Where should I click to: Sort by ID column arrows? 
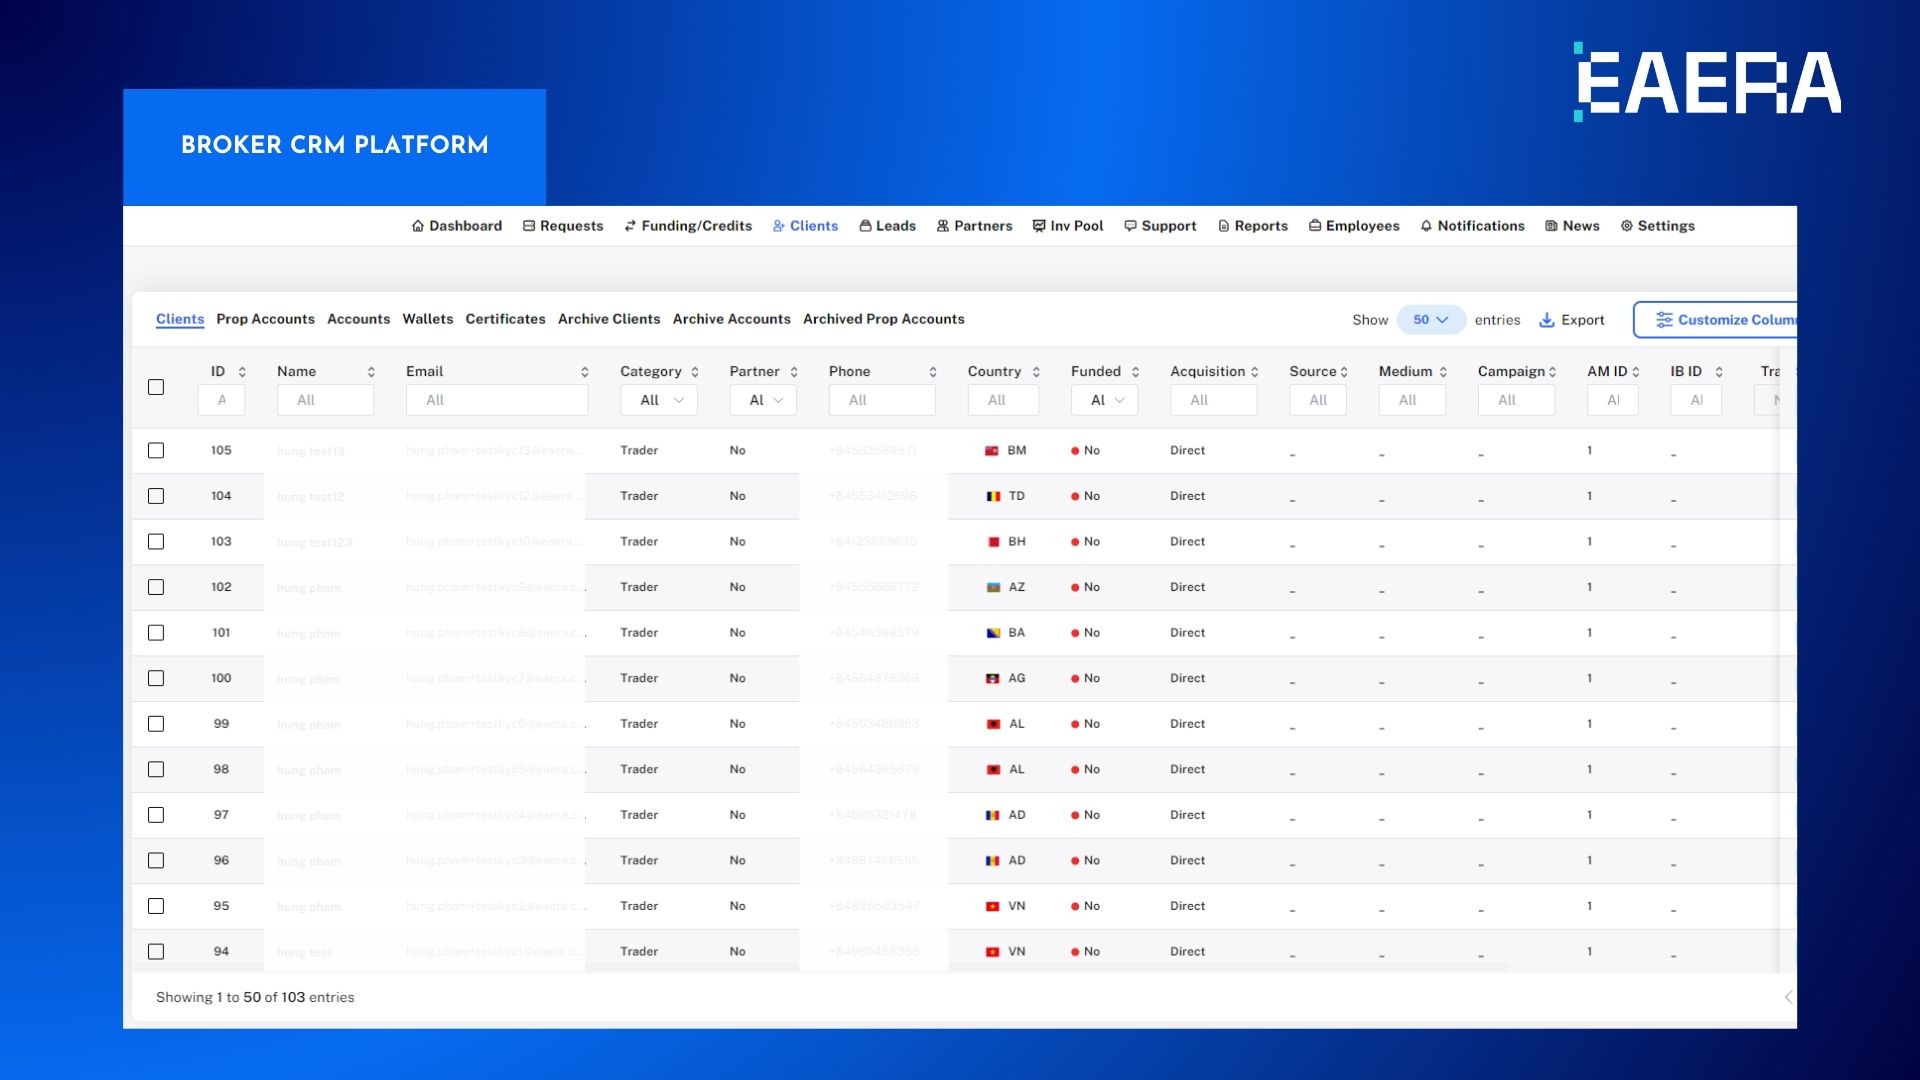click(x=242, y=372)
